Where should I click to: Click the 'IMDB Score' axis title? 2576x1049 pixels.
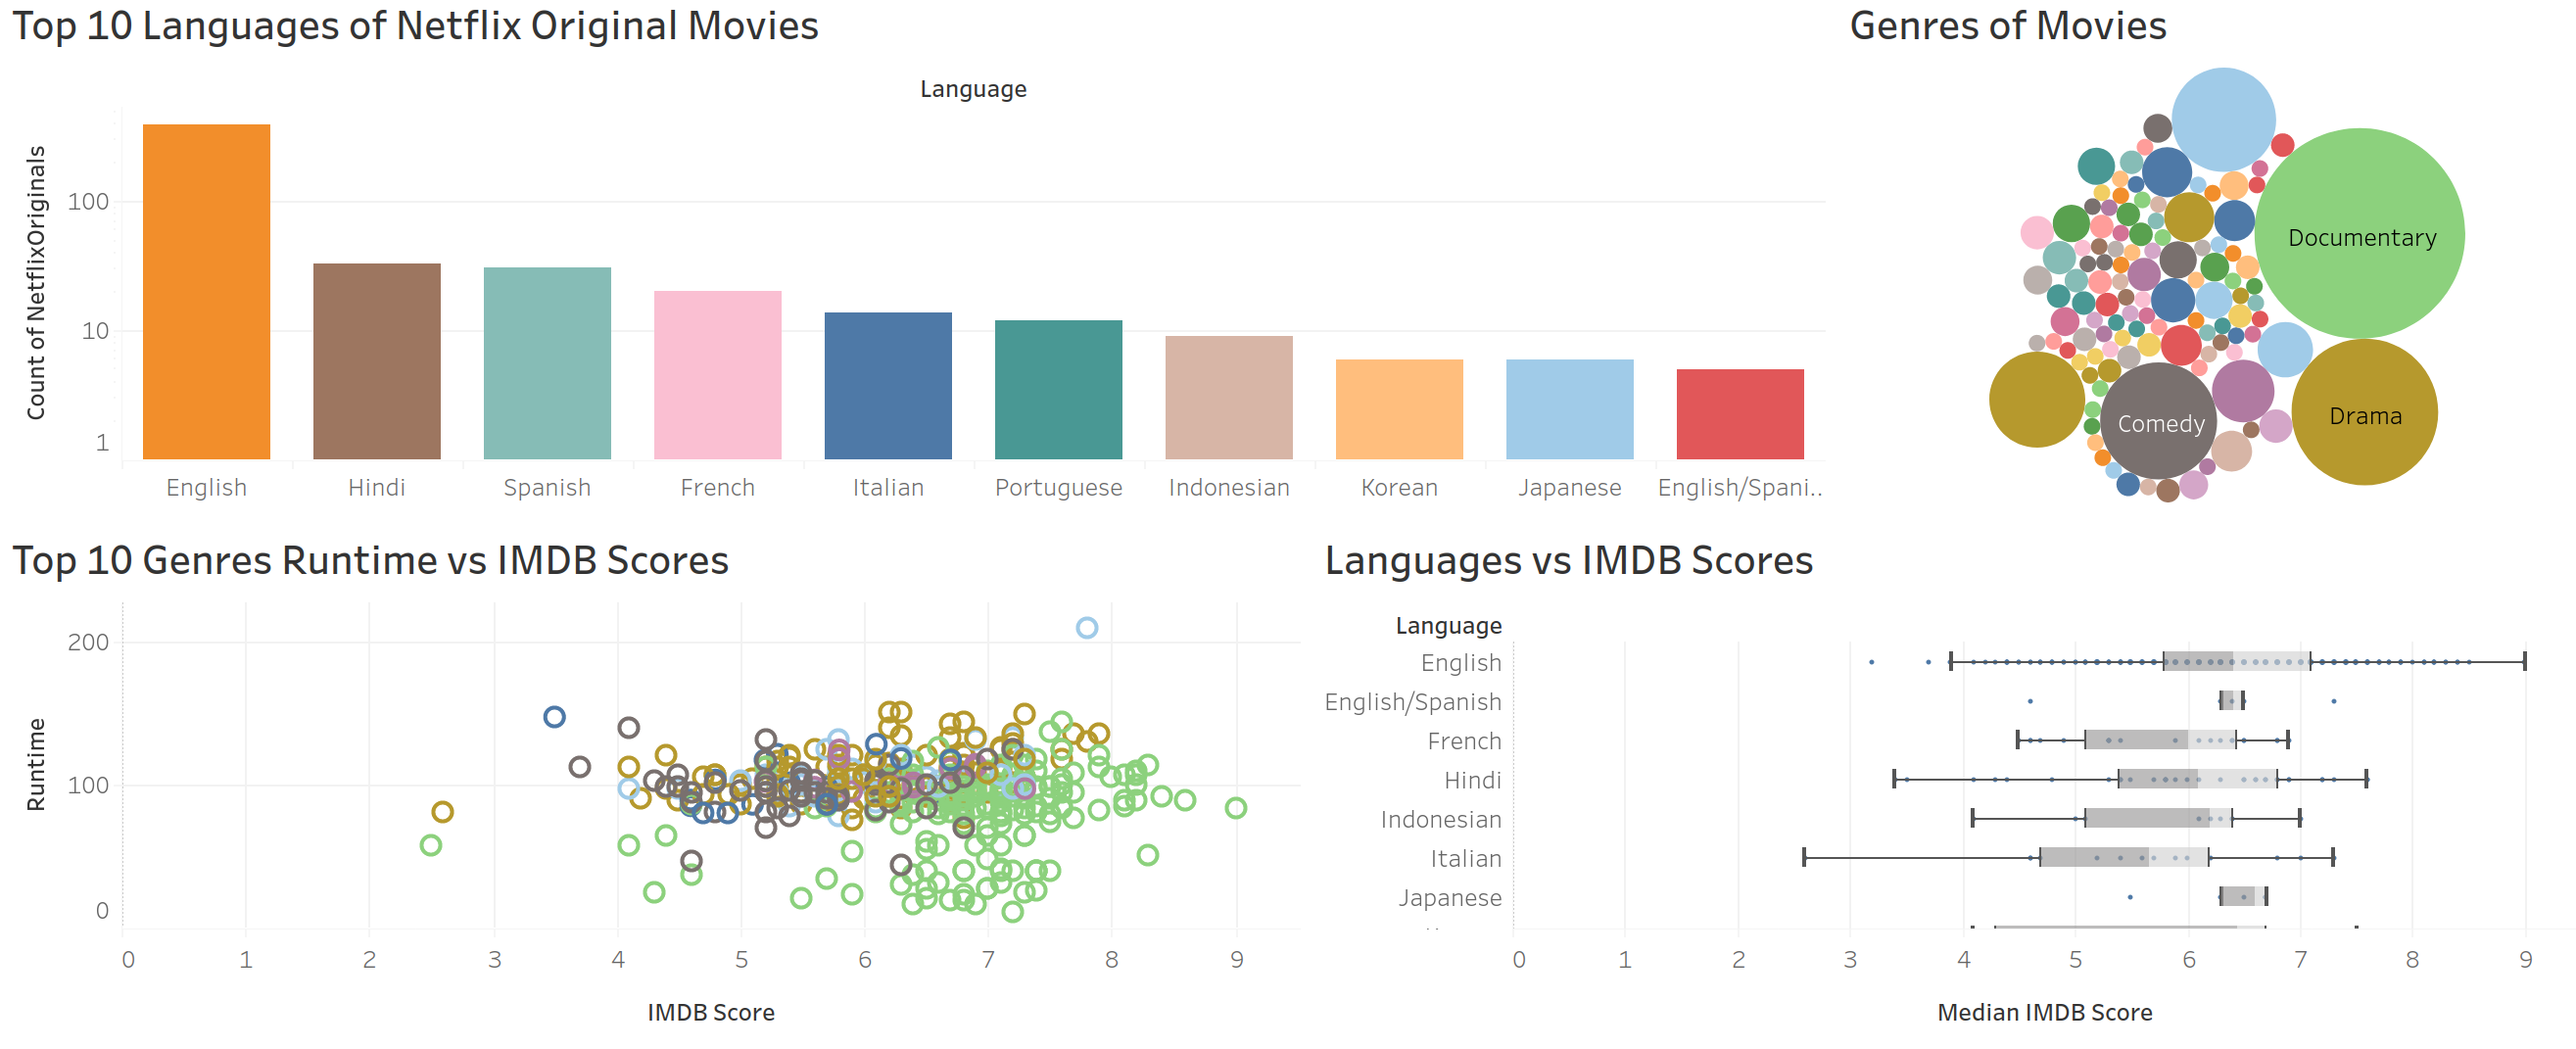[711, 1012]
